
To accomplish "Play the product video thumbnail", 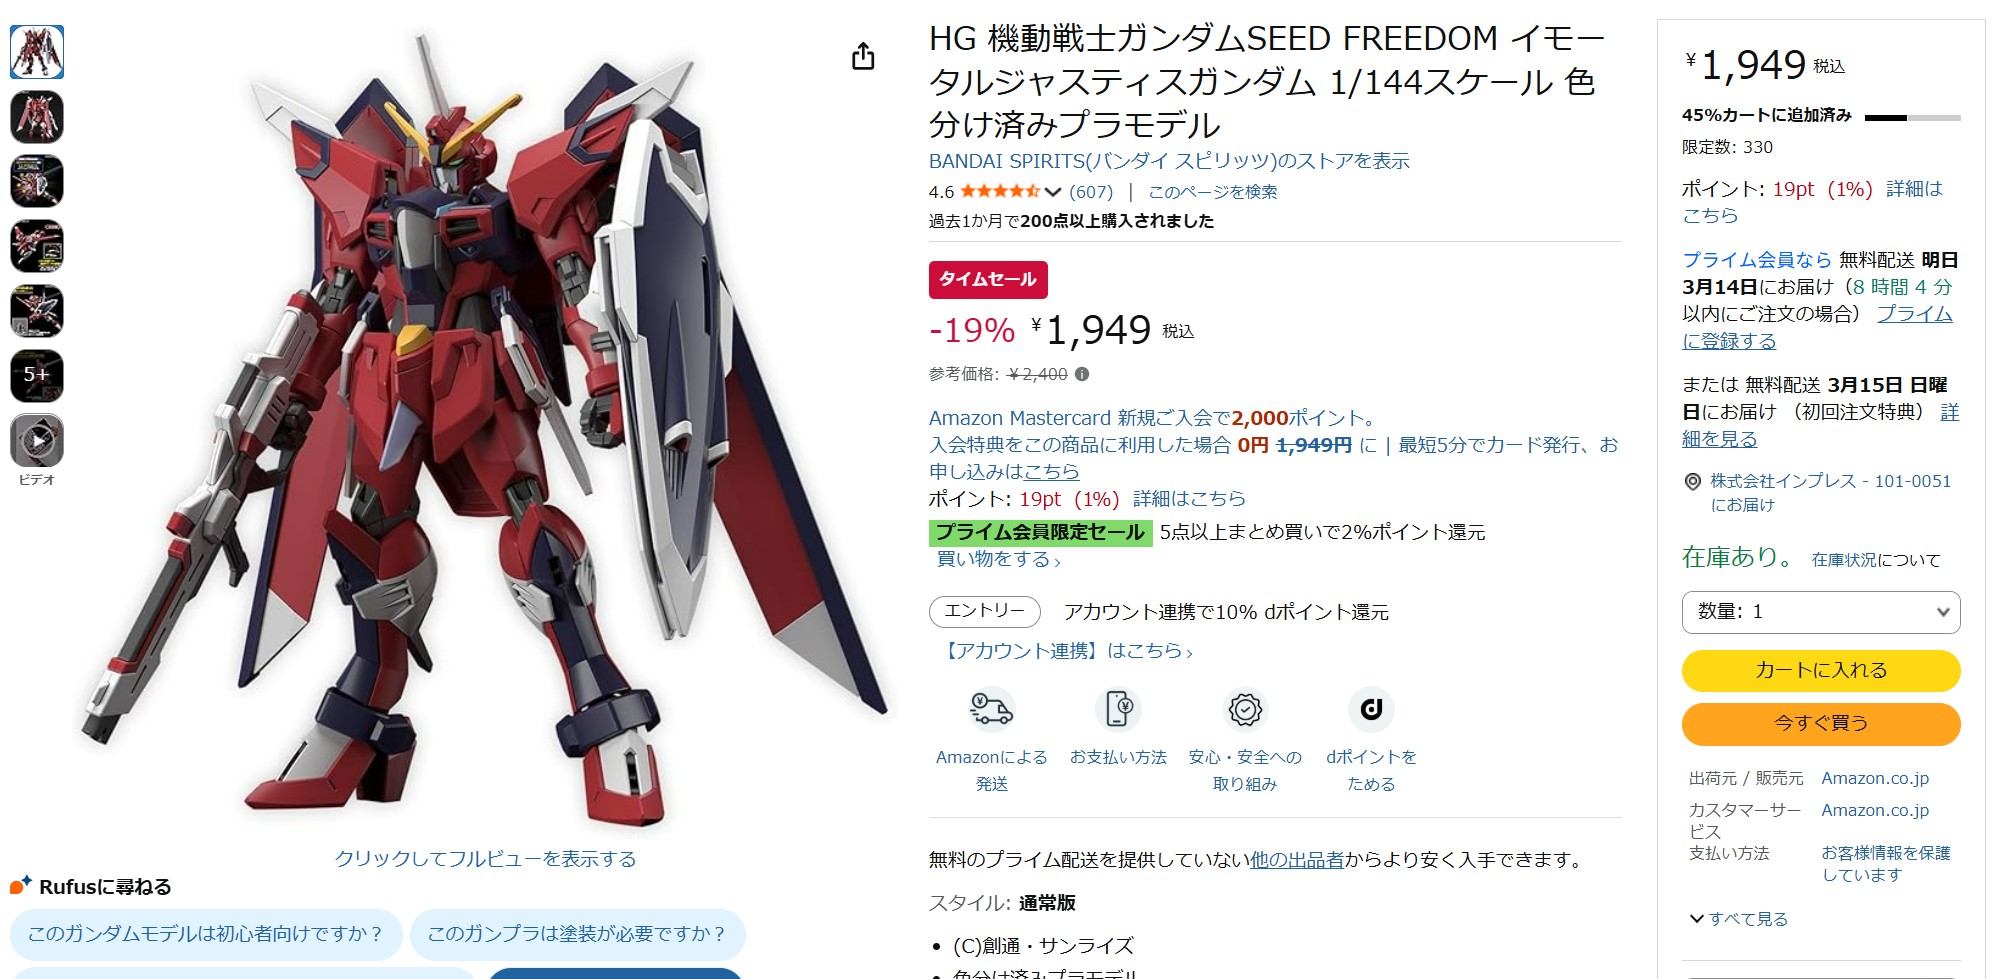I will click(x=37, y=440).
